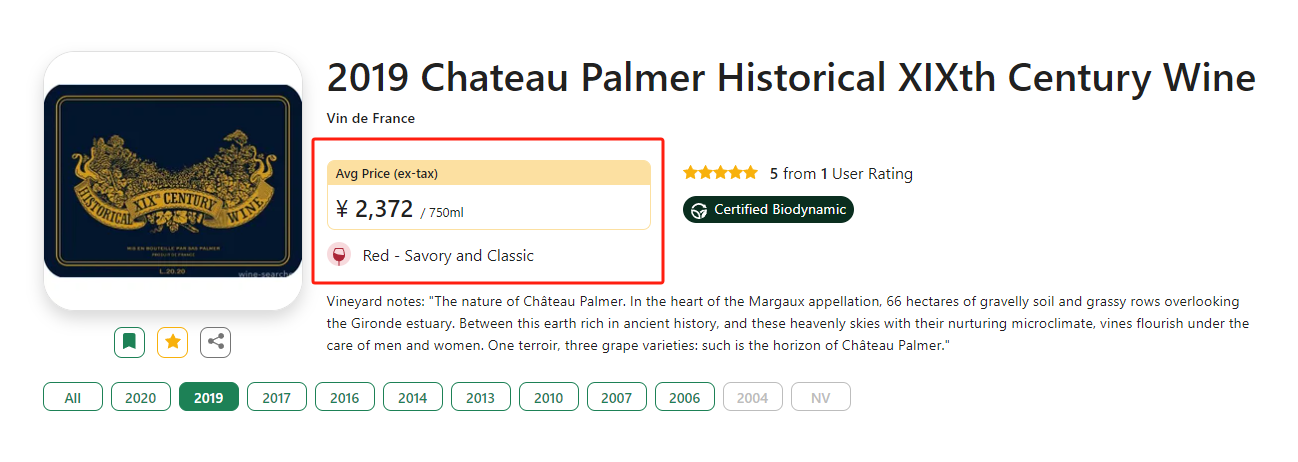Click the Certified Biodynamic leaf icon
The height and width of the screenshot is (462, 1298).
(x=700, y=210)
